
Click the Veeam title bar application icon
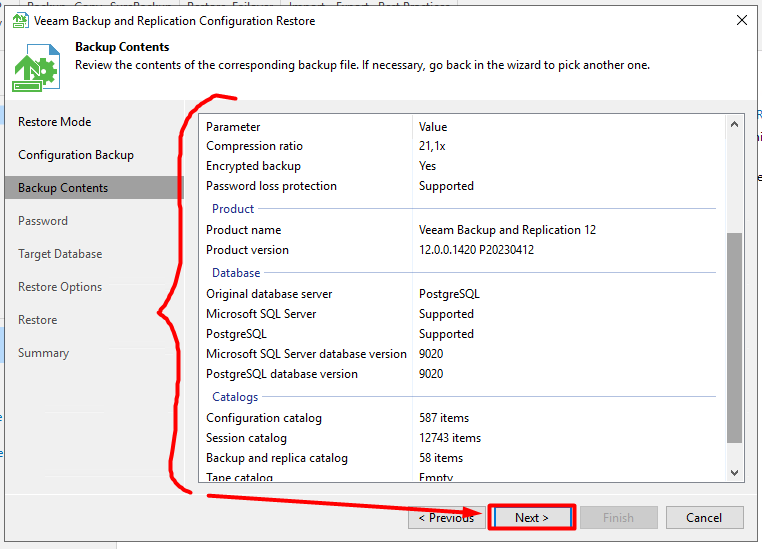click(20, 20)
